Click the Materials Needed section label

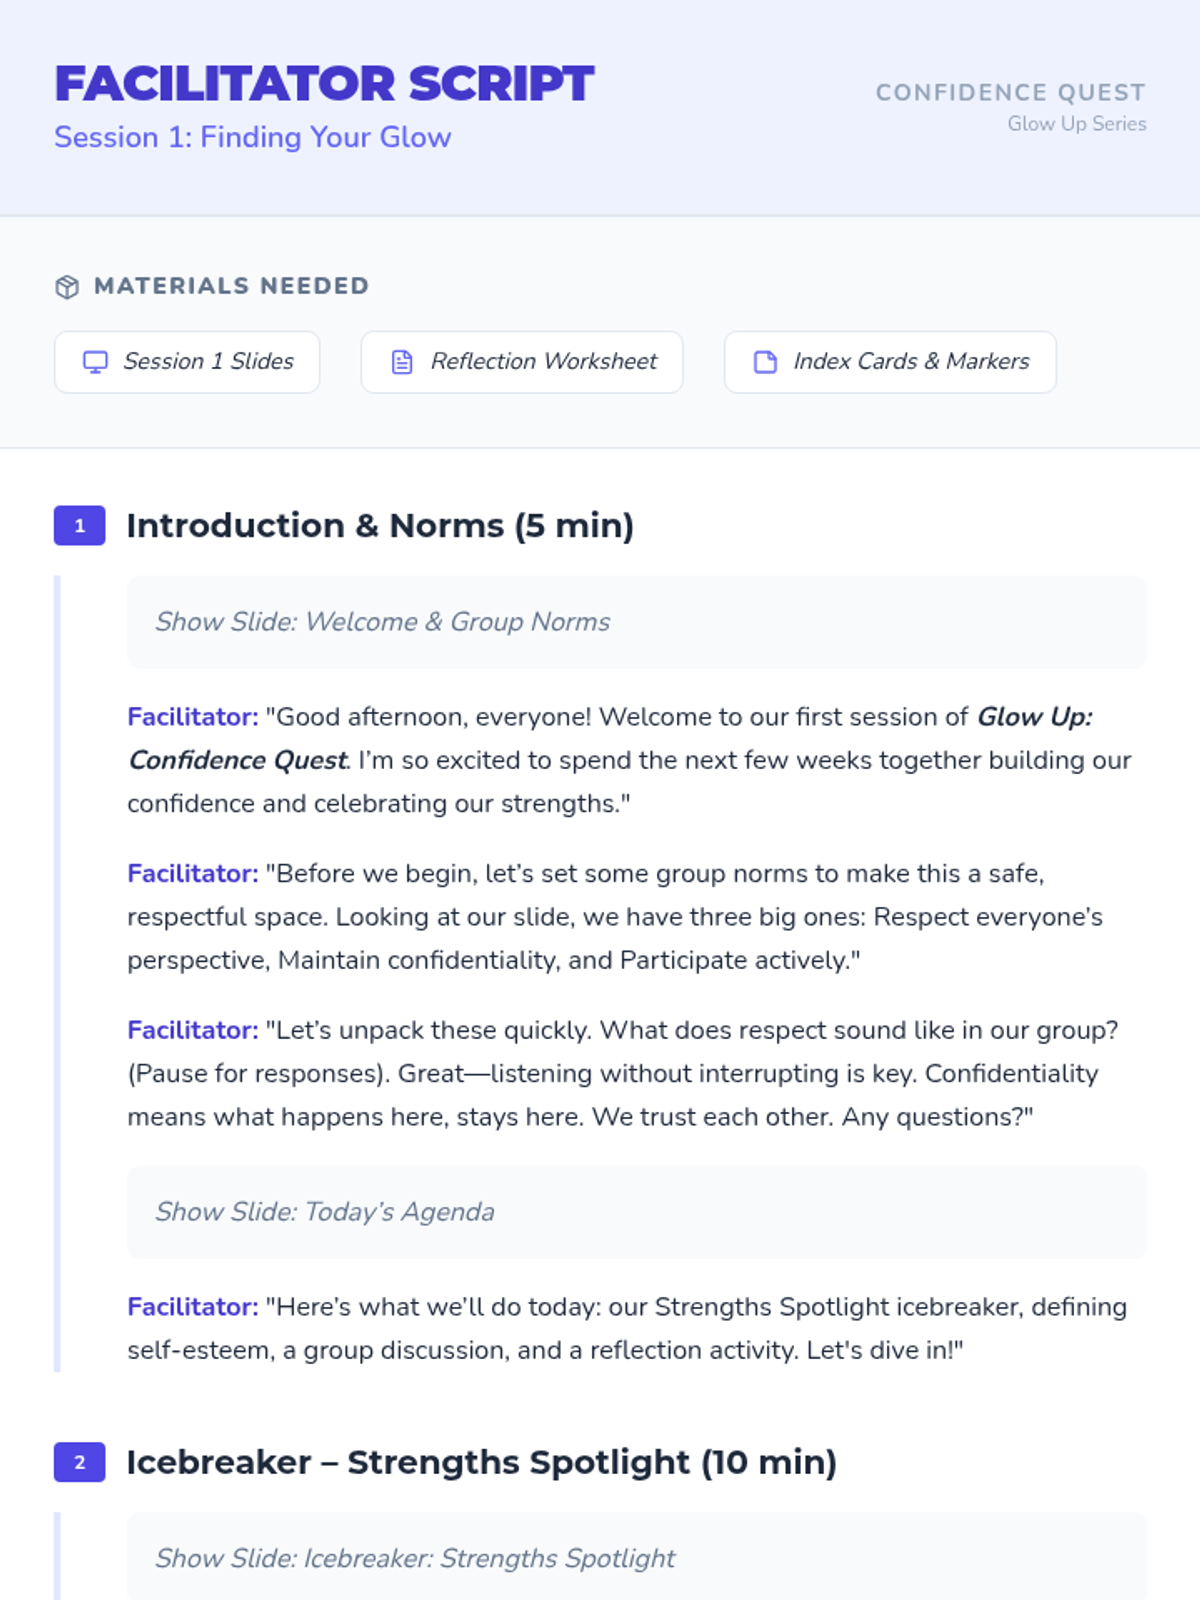[x=232, y=286]
